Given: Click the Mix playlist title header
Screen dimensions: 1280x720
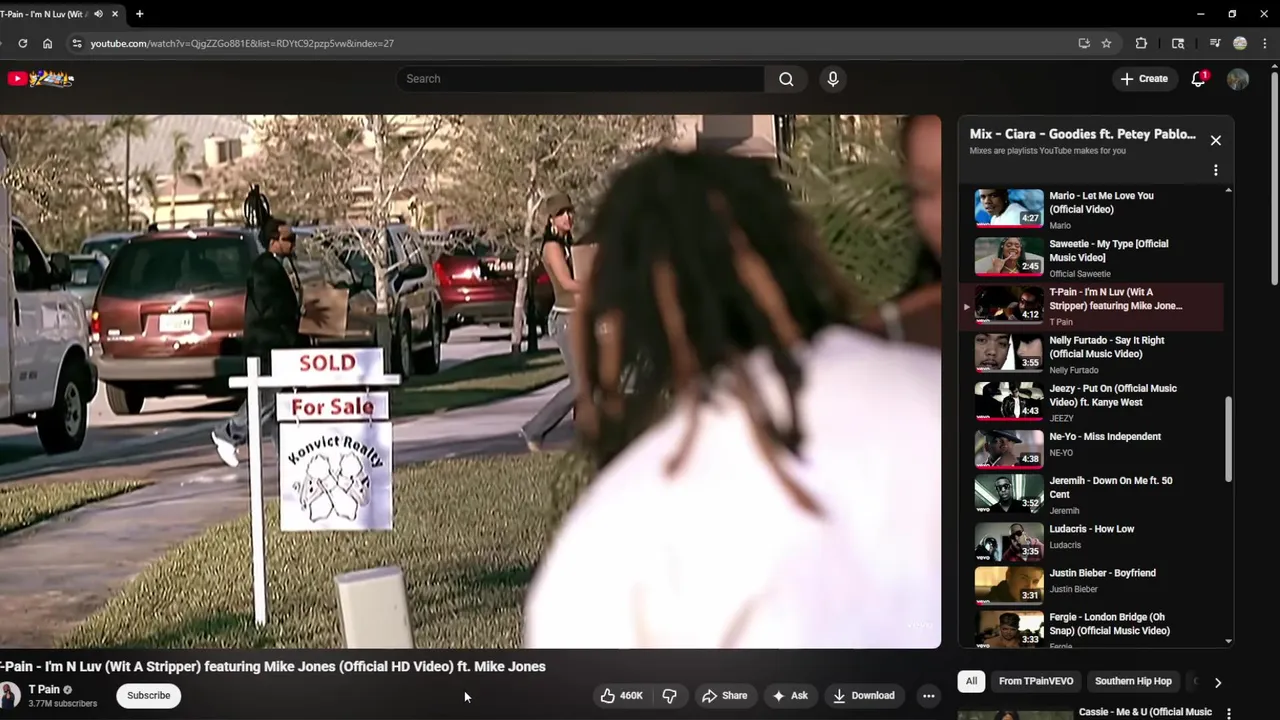Looking at the screenshot, I should click(1082, 134).
